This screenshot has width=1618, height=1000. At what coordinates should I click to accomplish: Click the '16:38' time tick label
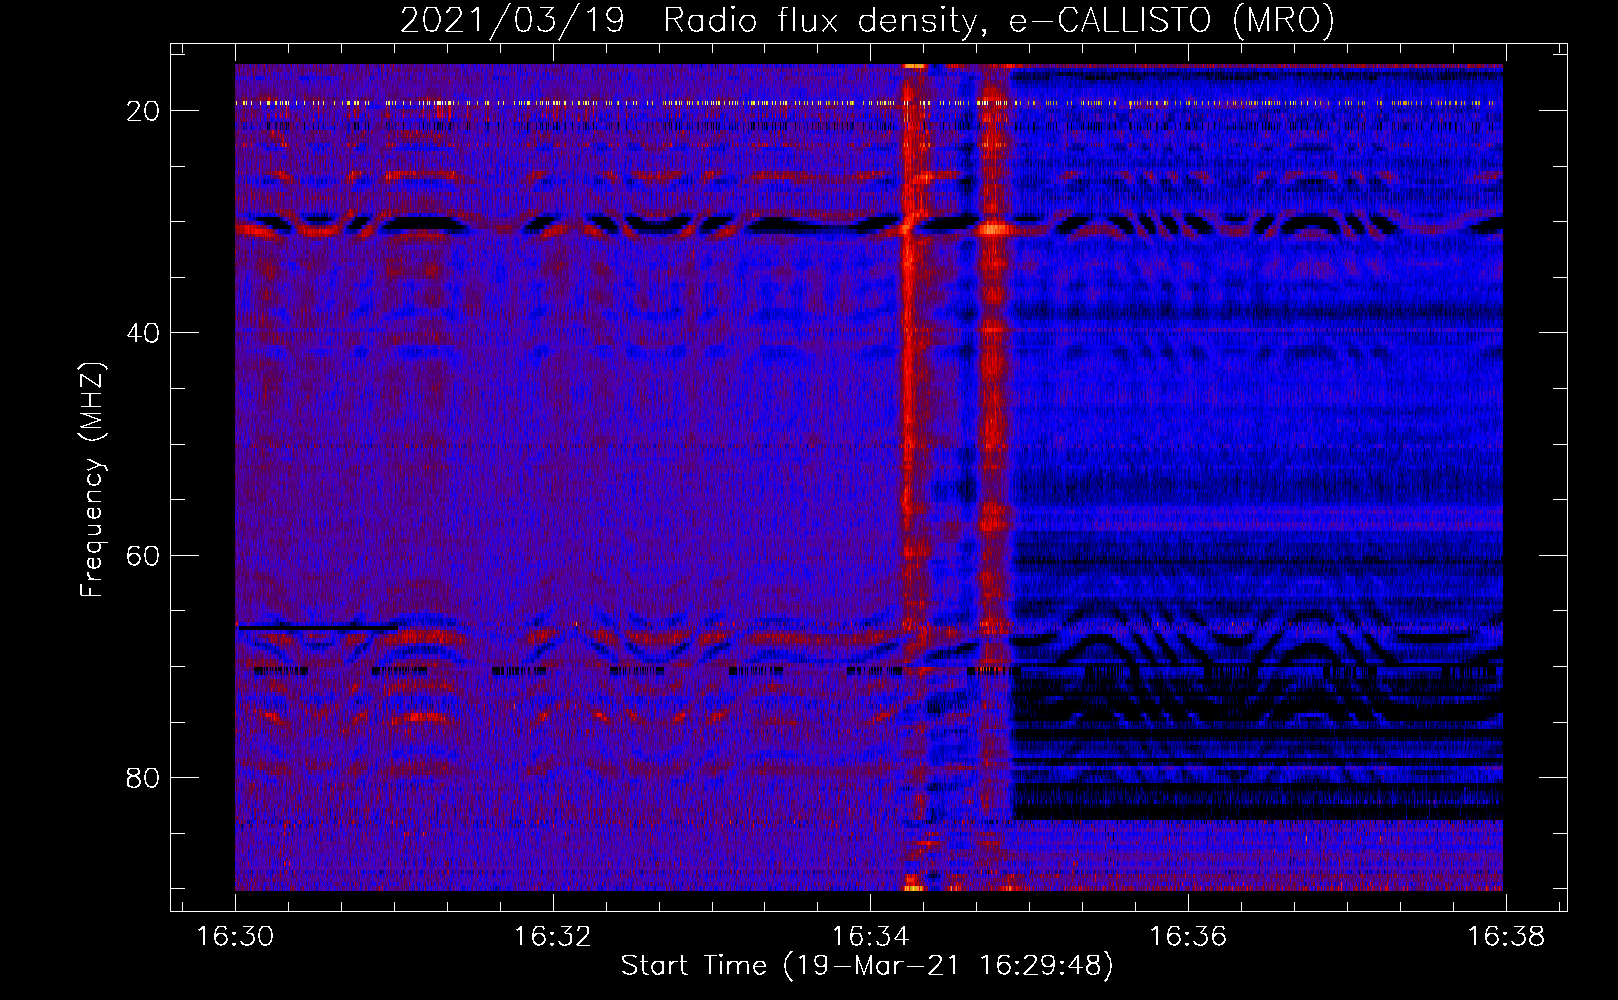click(1505, 937)
